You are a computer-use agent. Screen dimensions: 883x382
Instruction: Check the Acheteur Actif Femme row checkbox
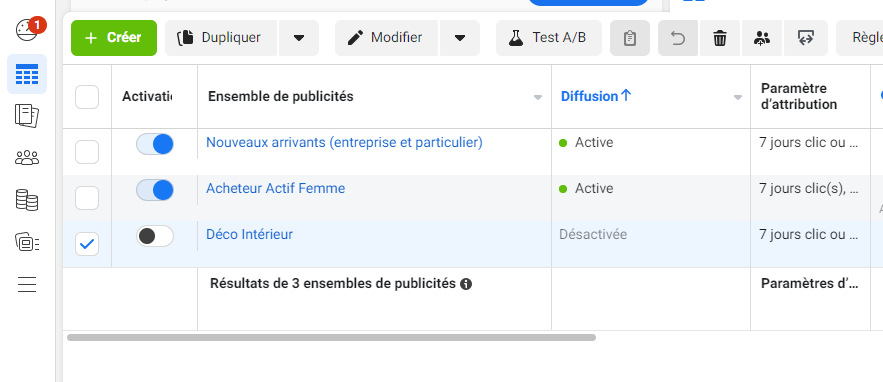tap(87, 198)
